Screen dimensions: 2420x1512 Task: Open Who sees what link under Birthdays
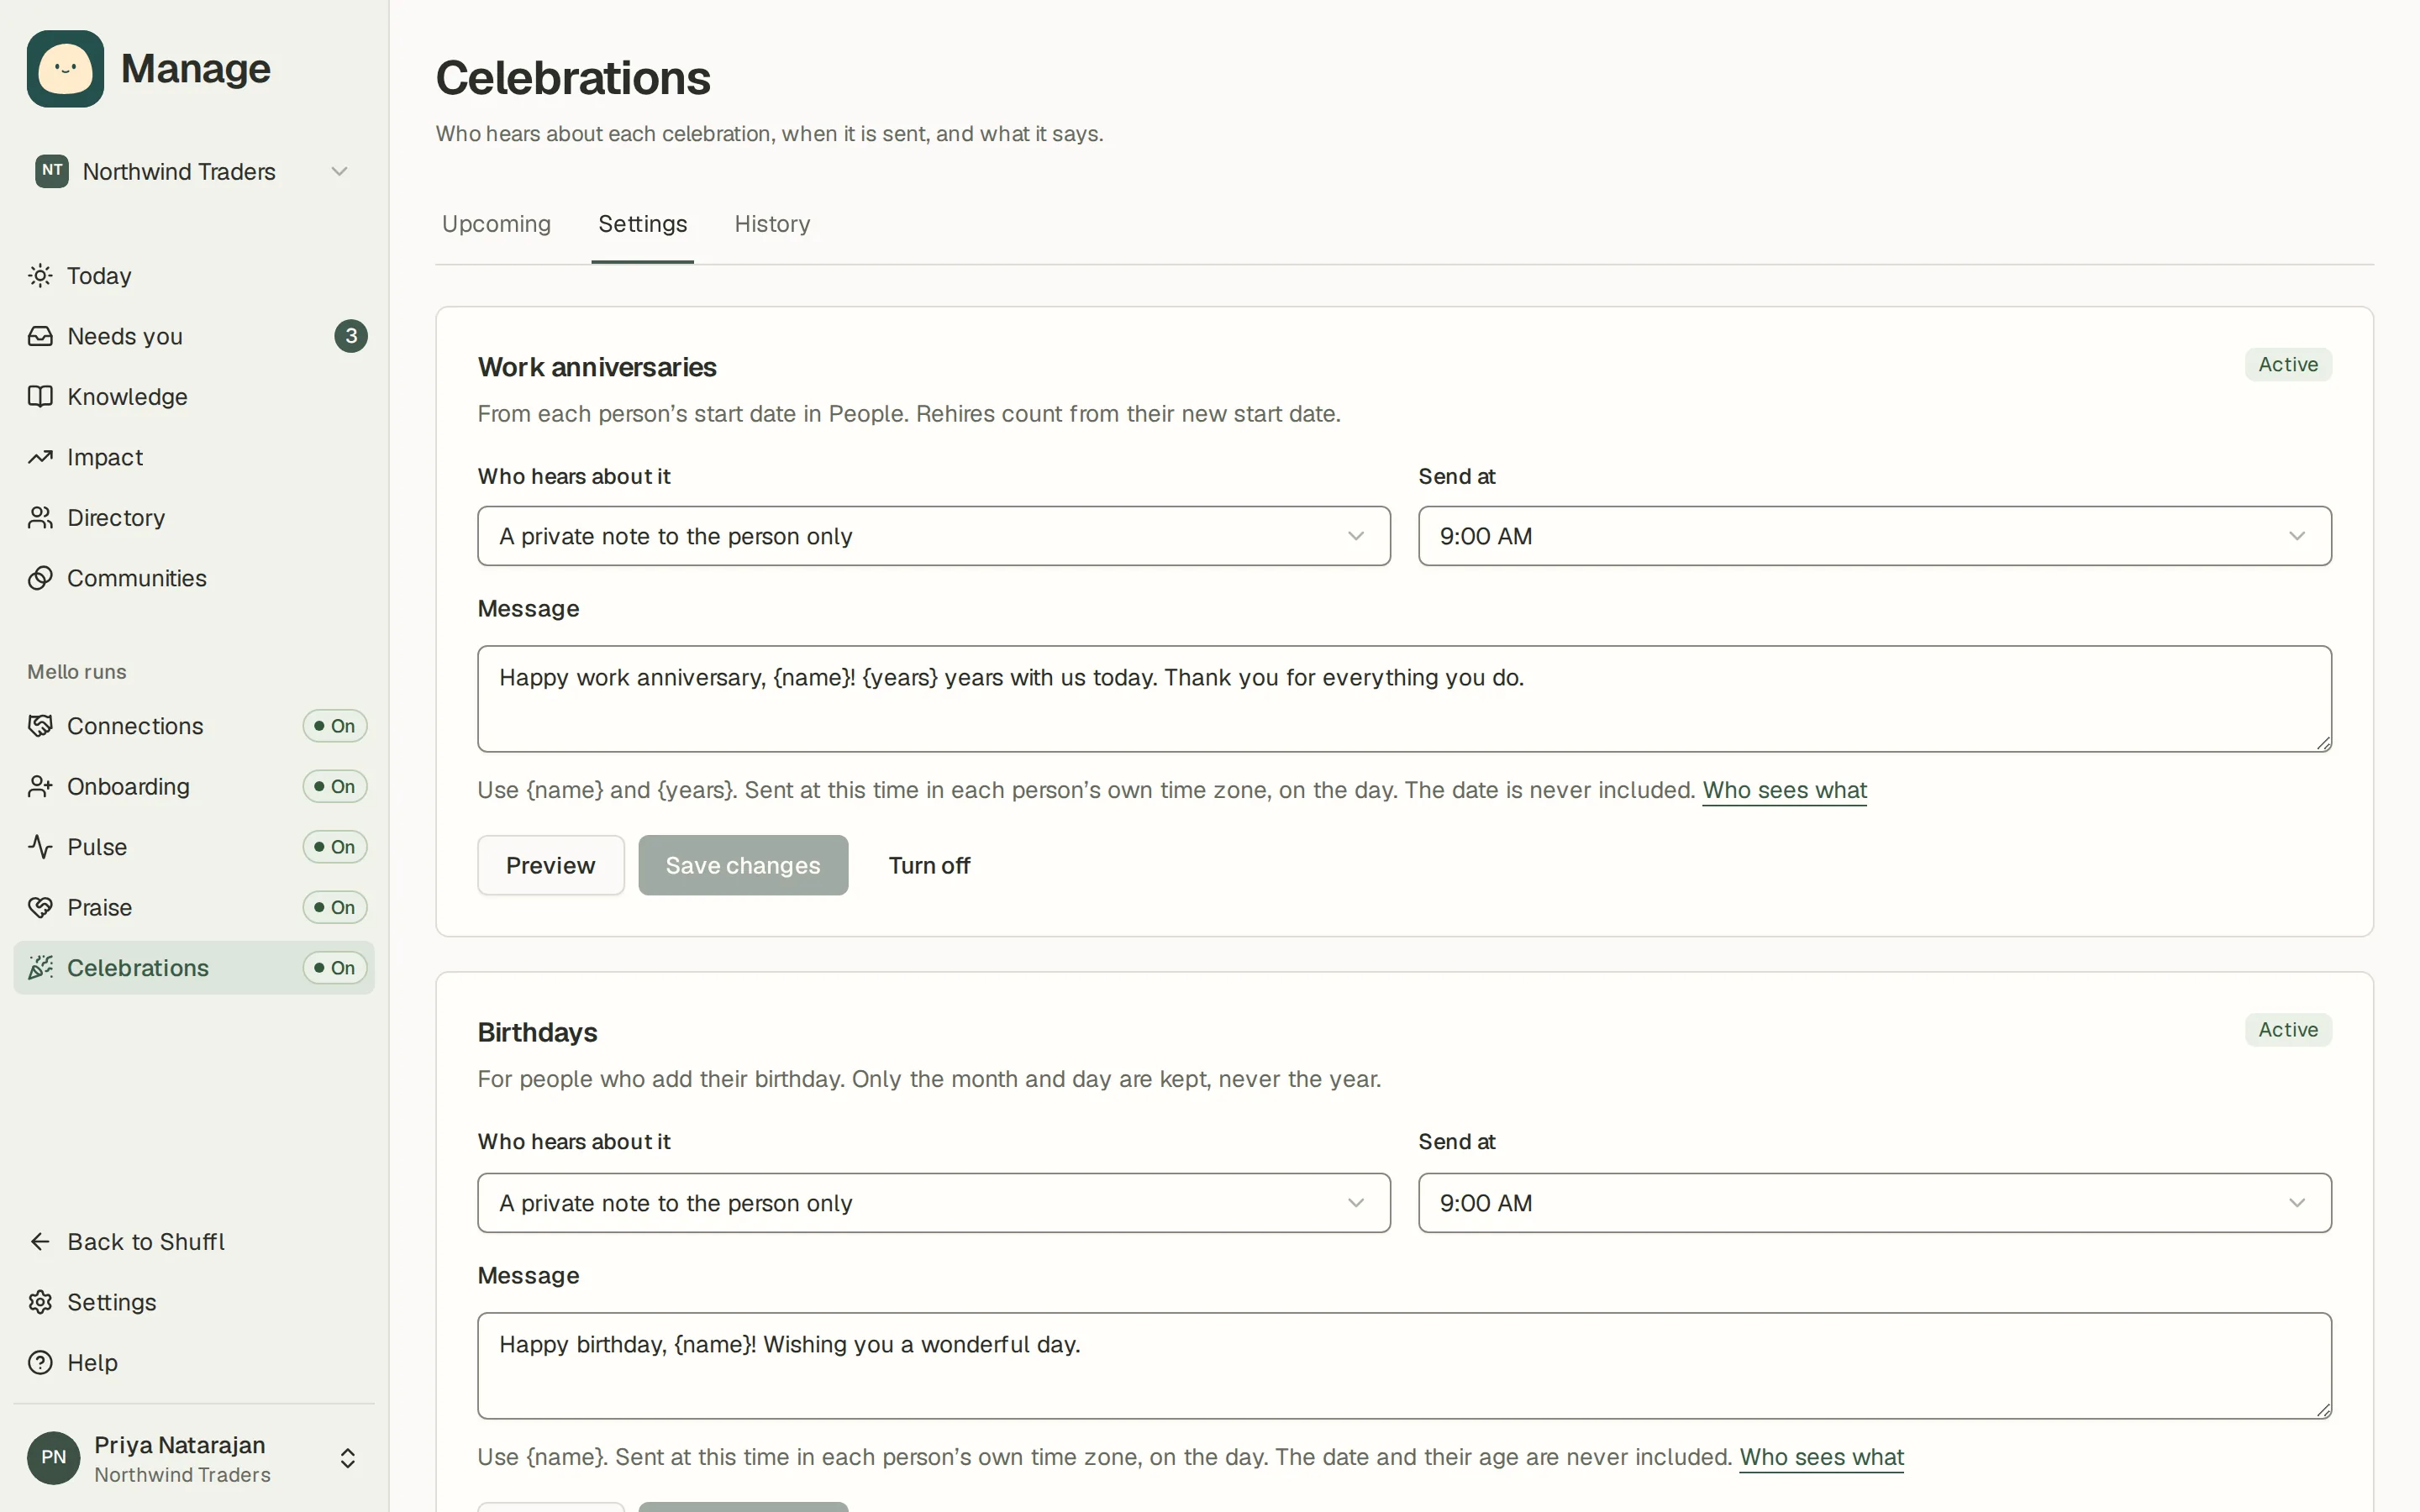pos(1822,1458)
